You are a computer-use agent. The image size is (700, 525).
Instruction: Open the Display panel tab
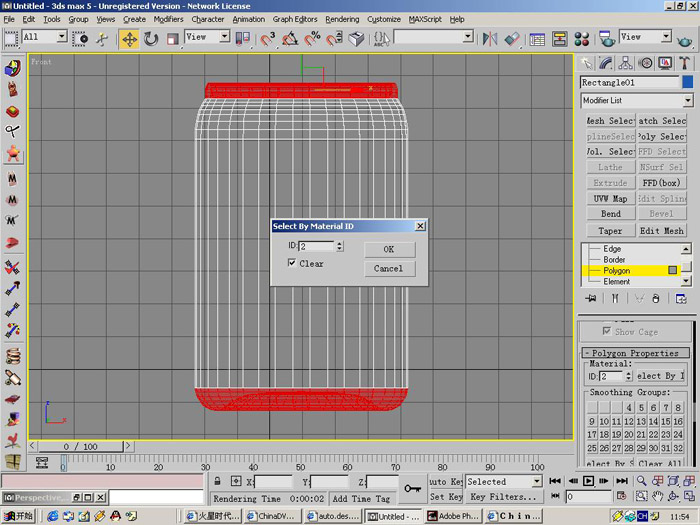click(665, 63)
